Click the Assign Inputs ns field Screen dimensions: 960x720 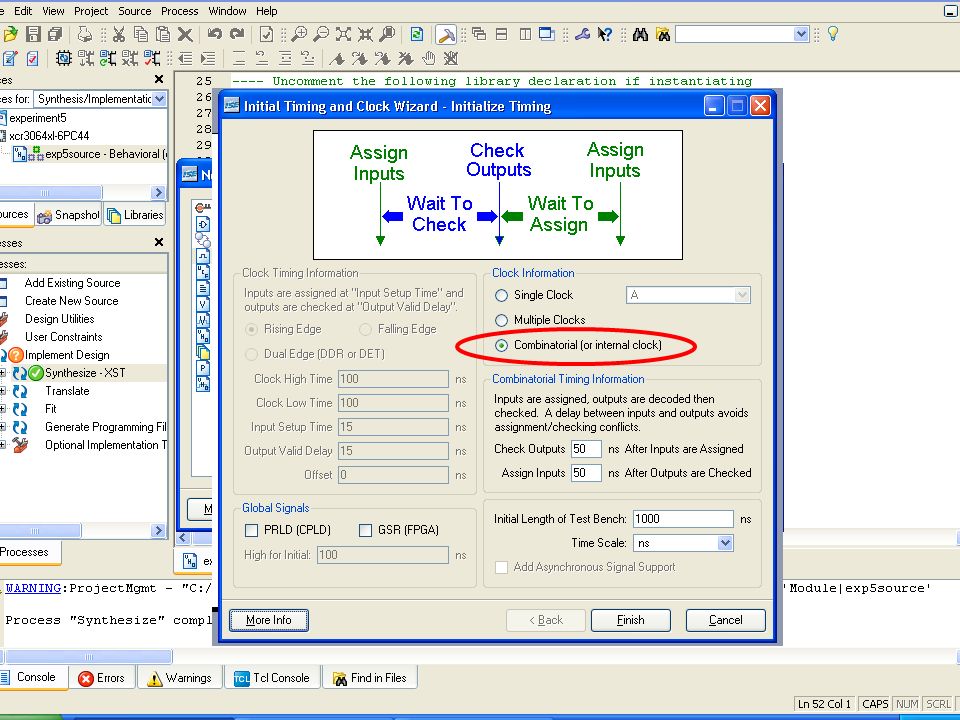586,473
